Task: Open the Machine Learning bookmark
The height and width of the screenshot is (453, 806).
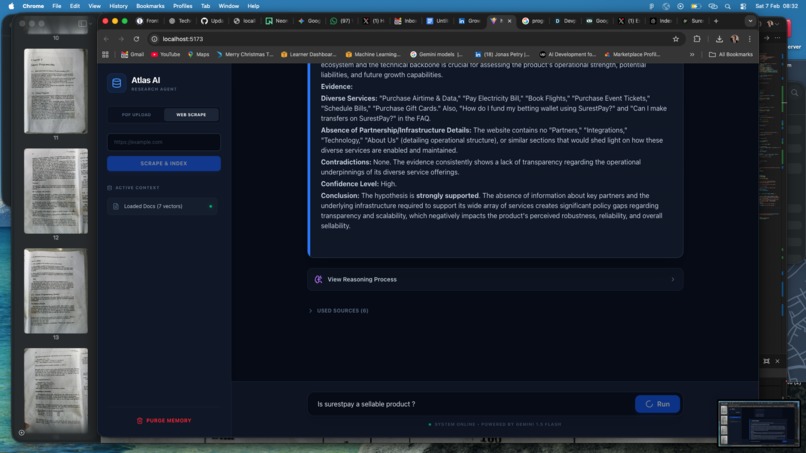Action: [373, 55]
